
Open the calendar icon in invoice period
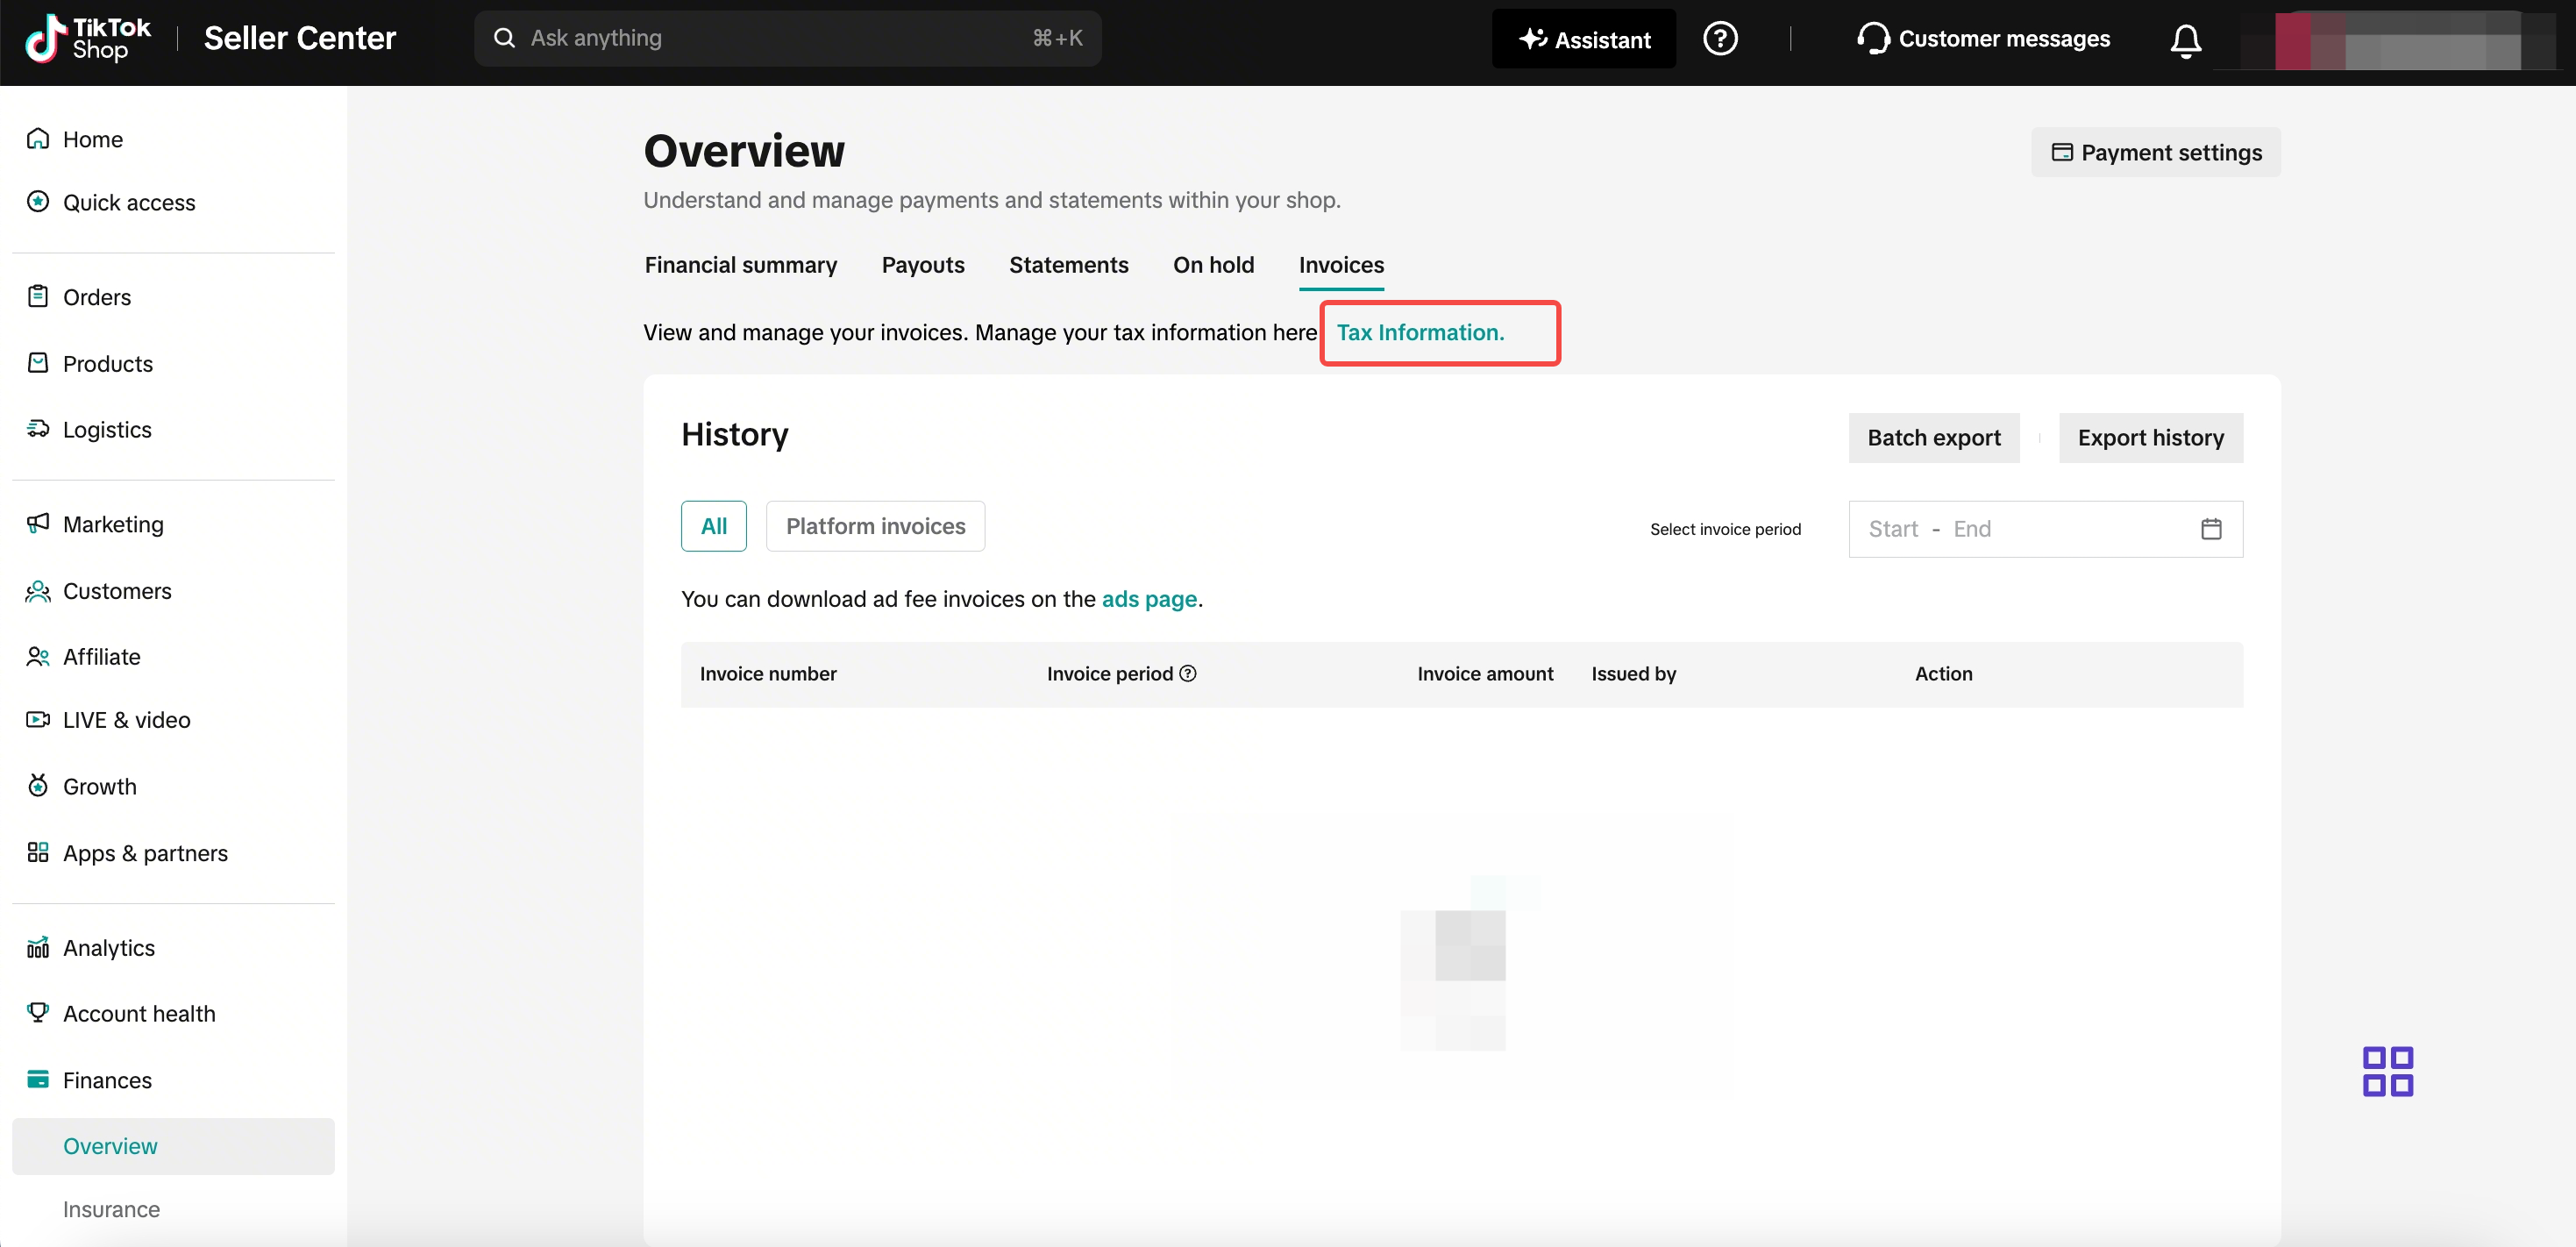coord(2210,529)
